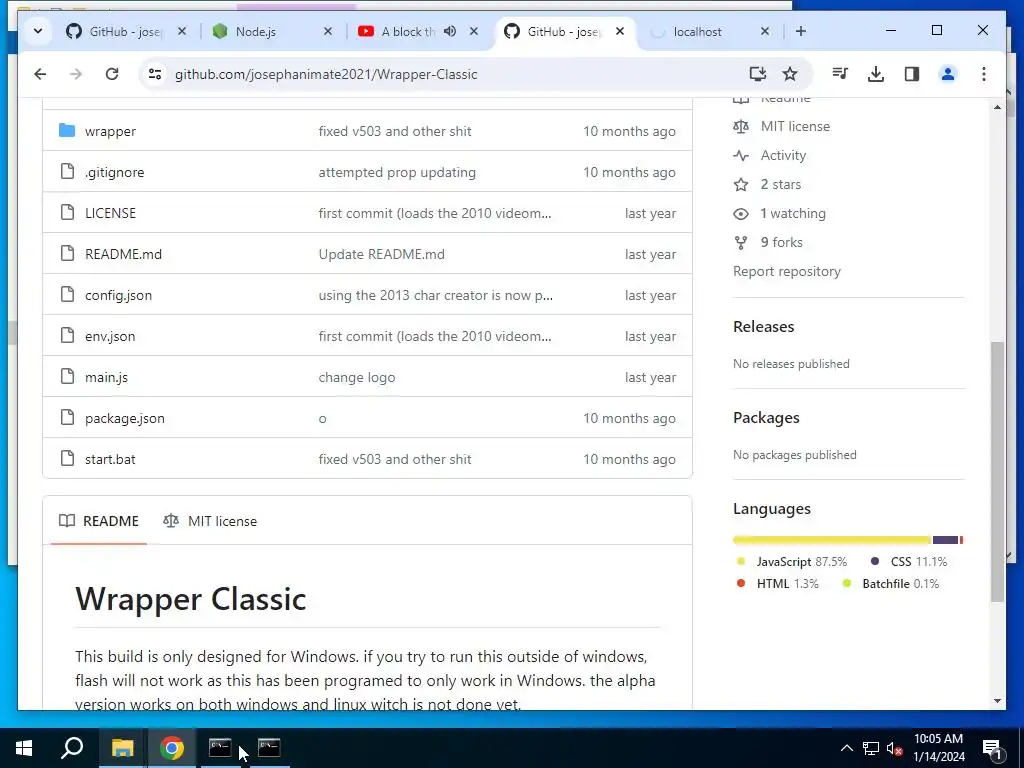The width and height of the screenshot is (1024, 768).
Task: Open the 'o' commit for package.json
Action: 323,419
